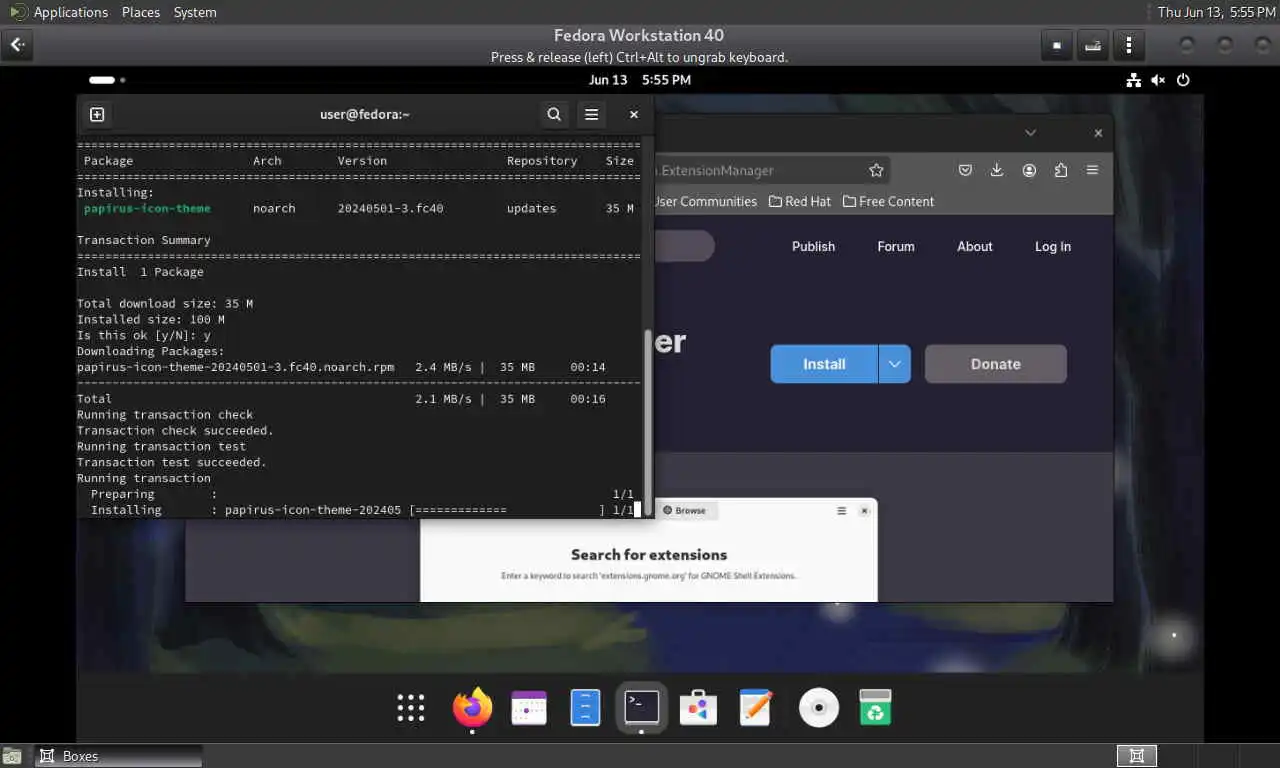The width and height of the screenshot is (1280, 768).
Task: Open a new terminal tab
Action: pyautogui.click(x=97, y=114)
